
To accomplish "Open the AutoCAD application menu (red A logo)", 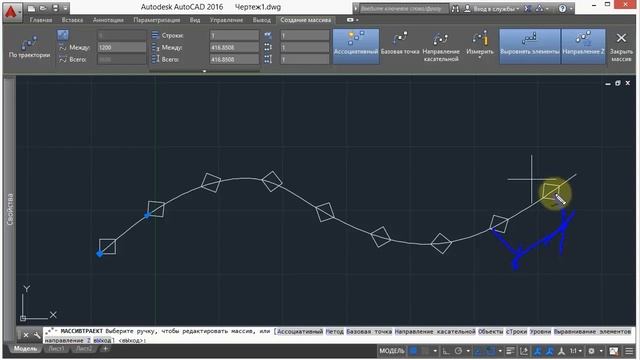I will pyautogui.click(x=11, y=12).
